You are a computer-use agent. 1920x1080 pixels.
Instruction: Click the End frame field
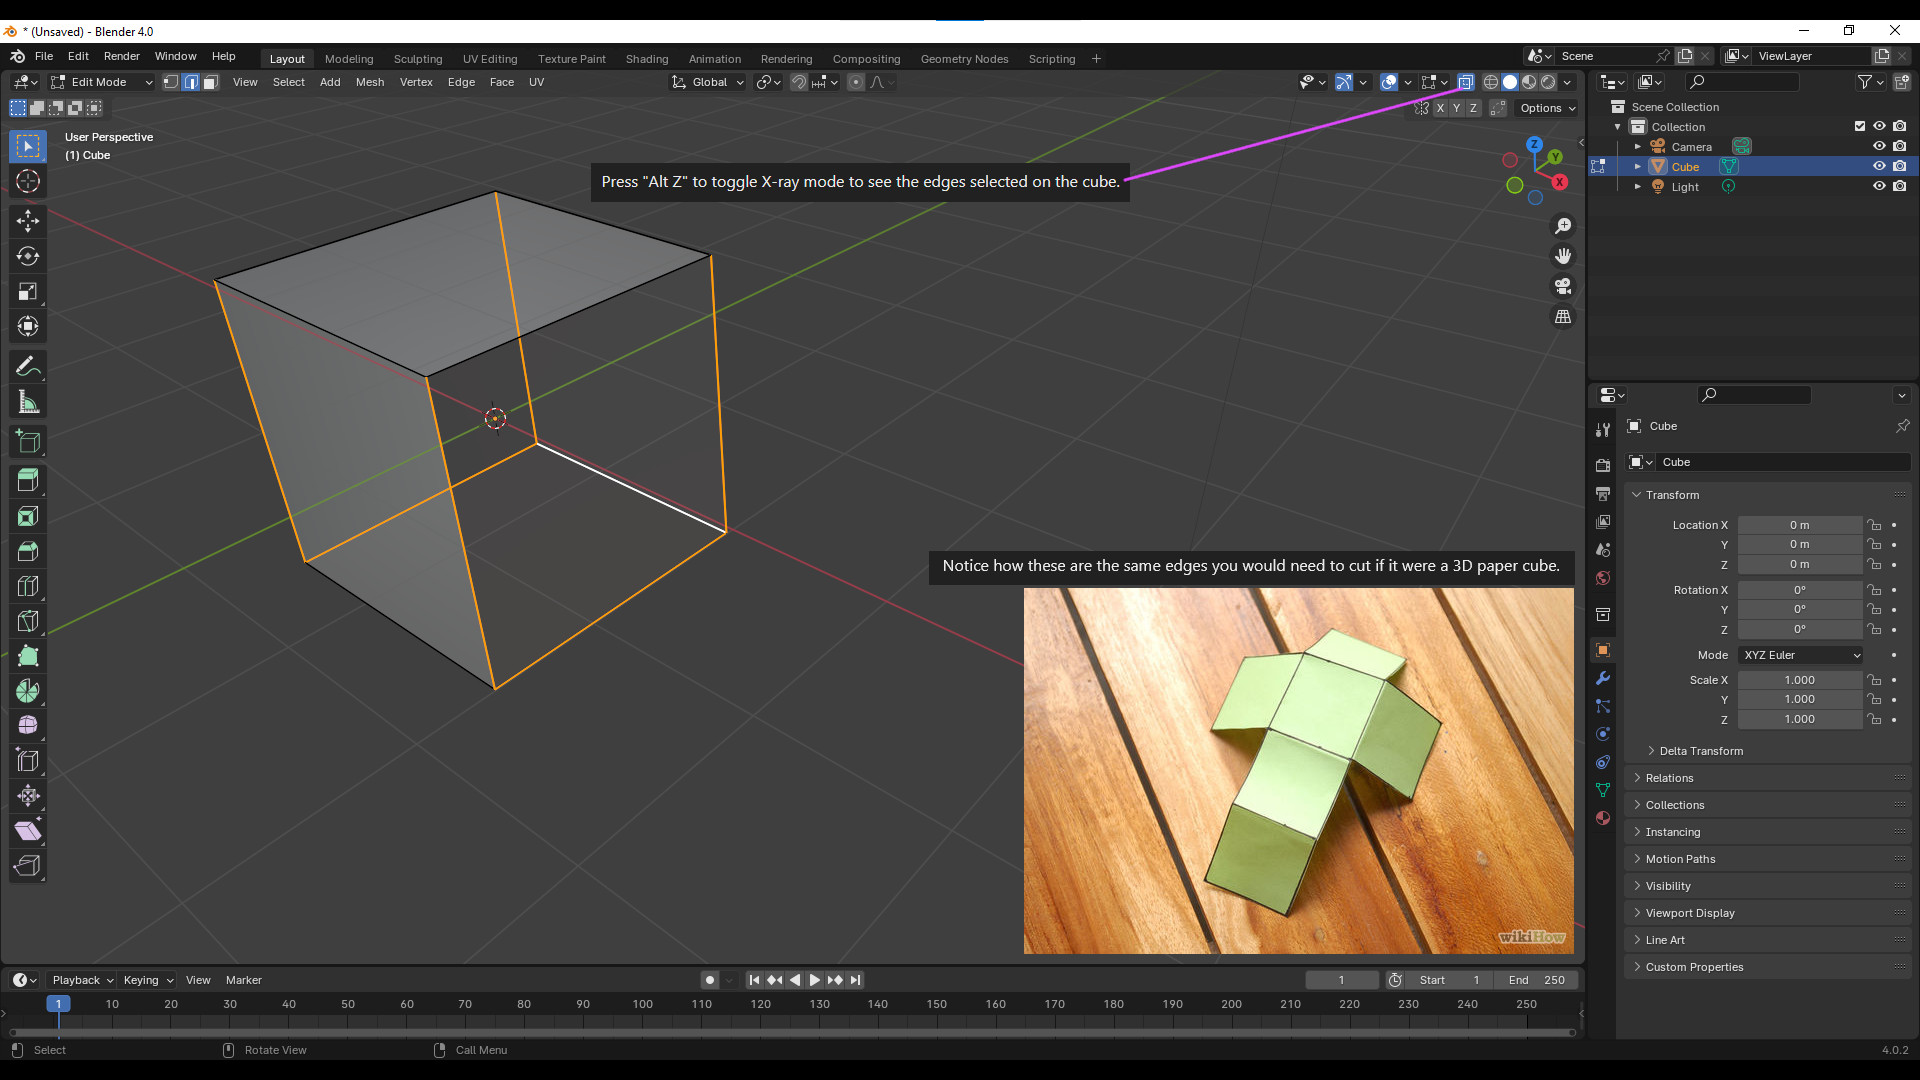click(1537, 980)
